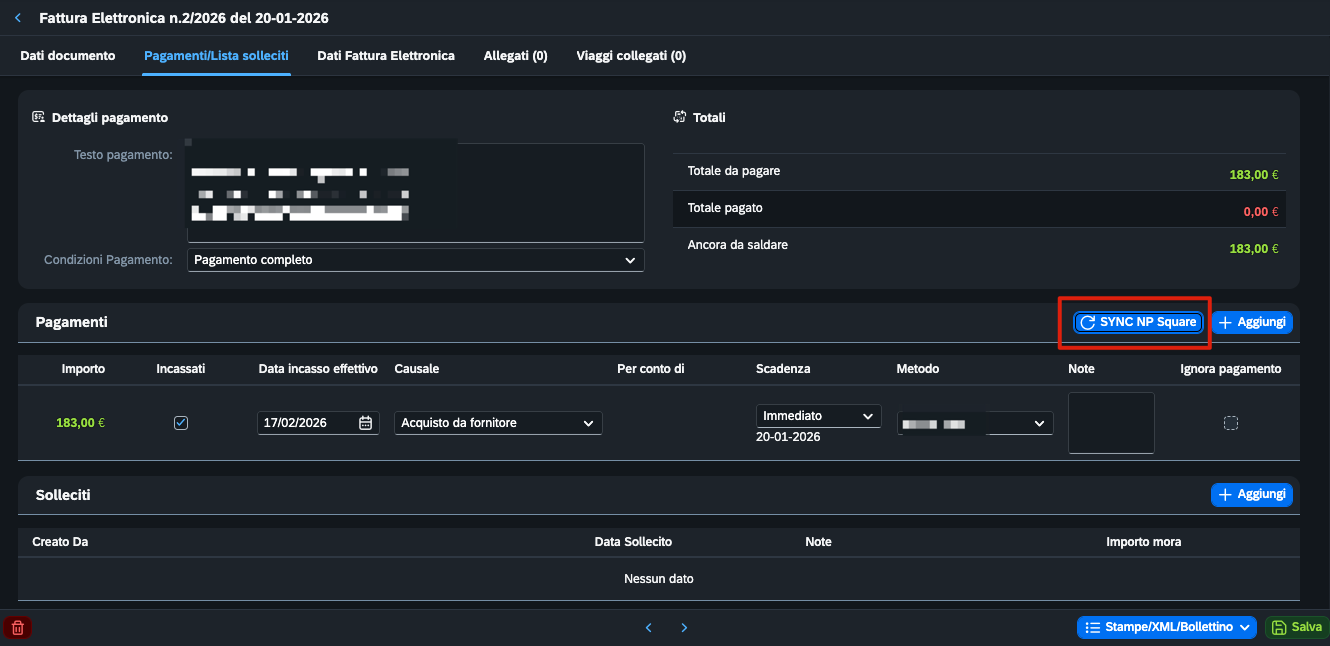This screenshot has width=1330, height=646.
Task: Click the Per conto di column header
Action: (x=651, y=369)
